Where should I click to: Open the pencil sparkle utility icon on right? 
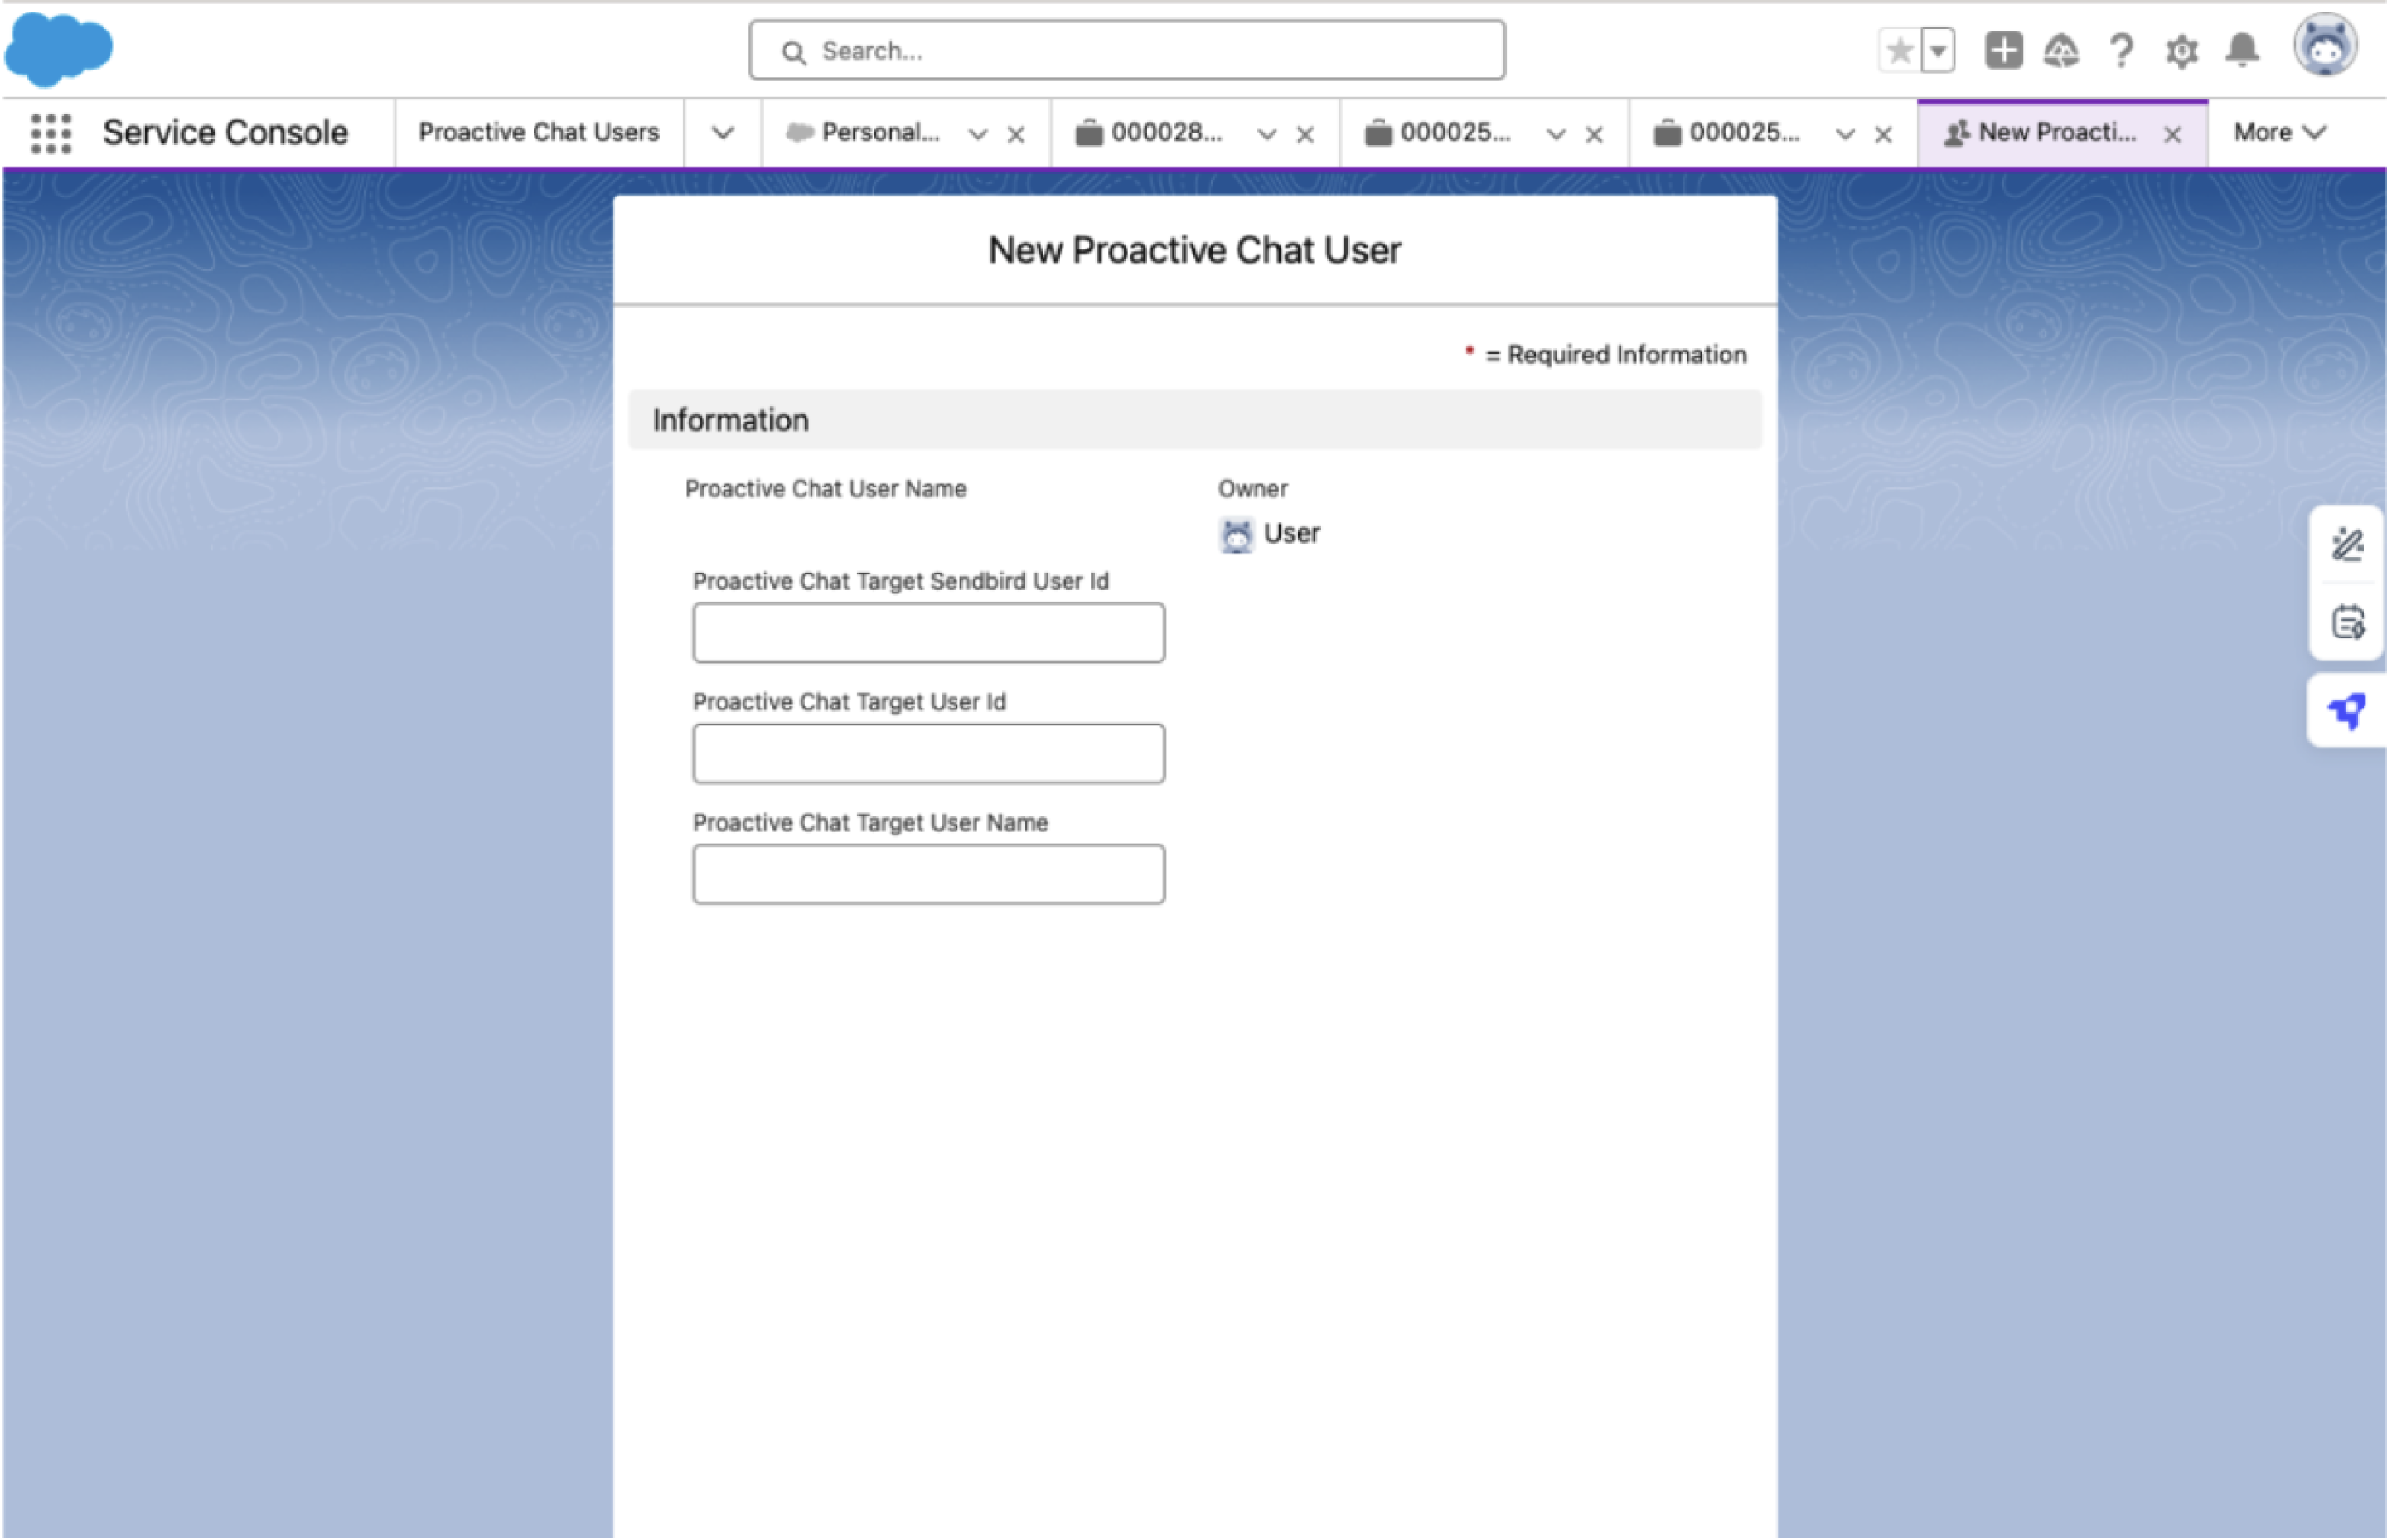pyautogui.click(x=2347, y=545)
